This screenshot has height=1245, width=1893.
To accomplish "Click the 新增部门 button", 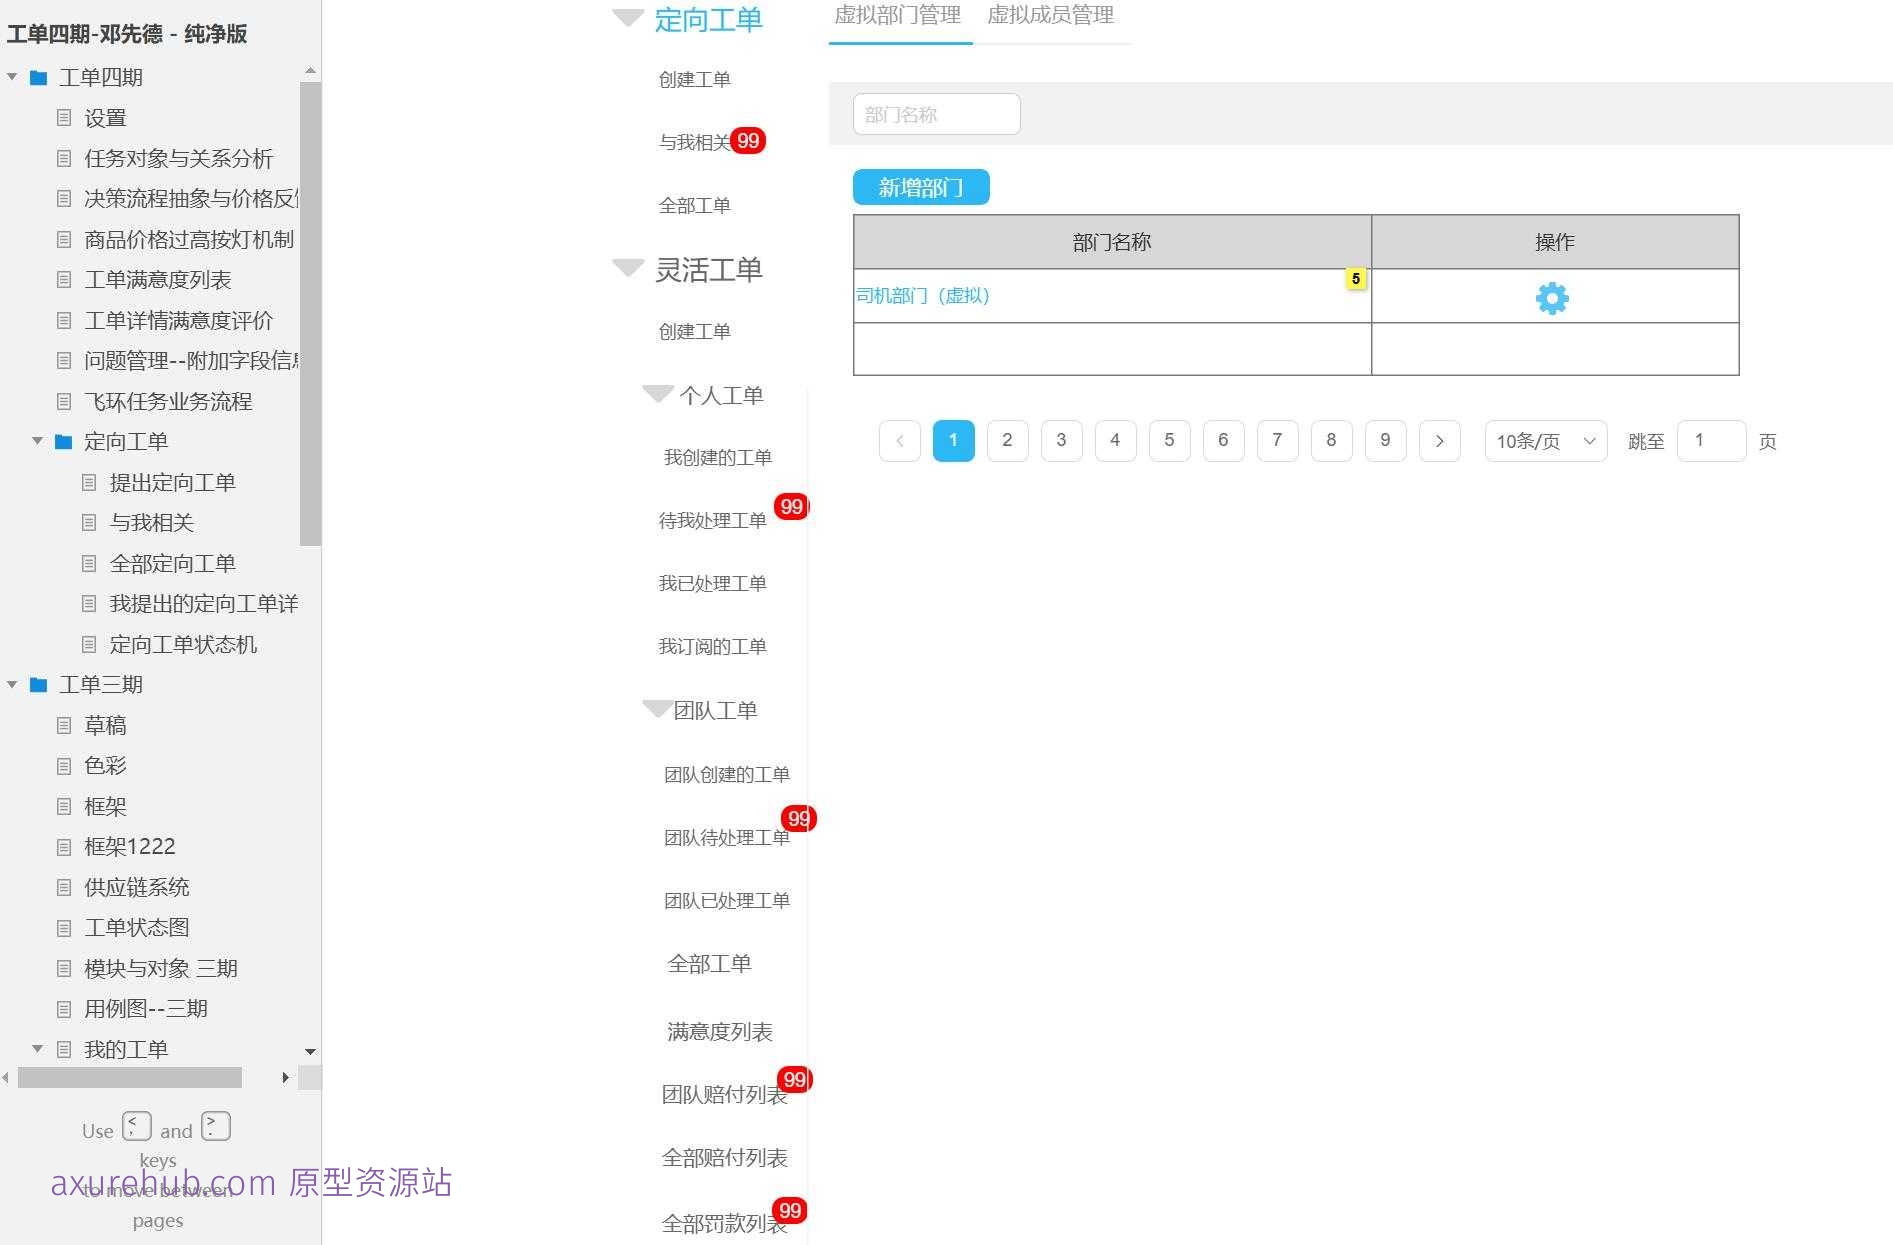I will (920, 187).
